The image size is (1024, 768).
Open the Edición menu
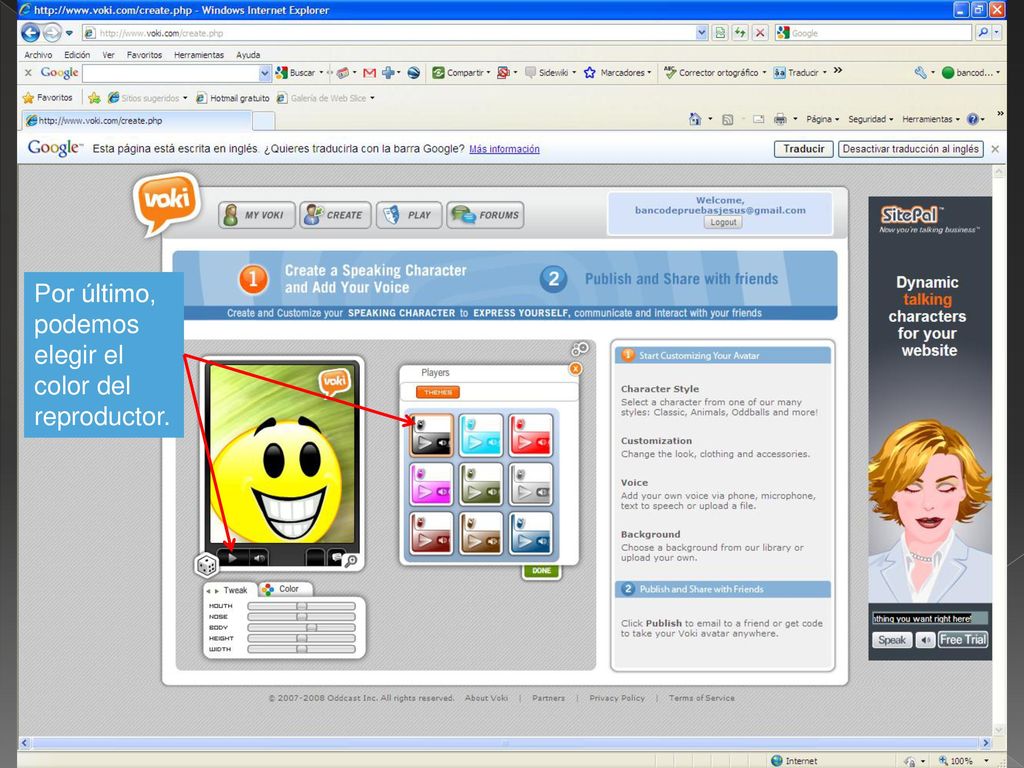pos(77,55)
